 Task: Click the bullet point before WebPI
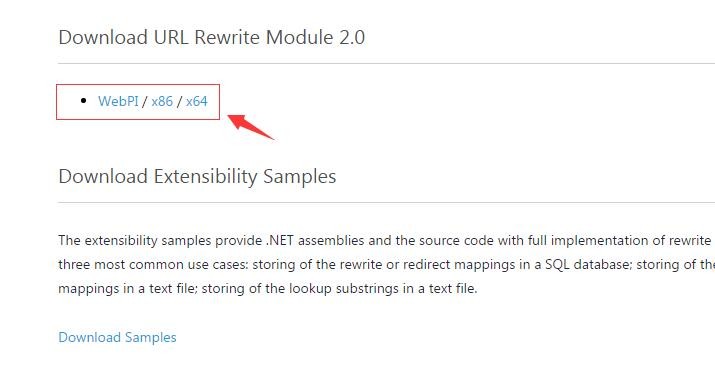click(x=83, y=101)
